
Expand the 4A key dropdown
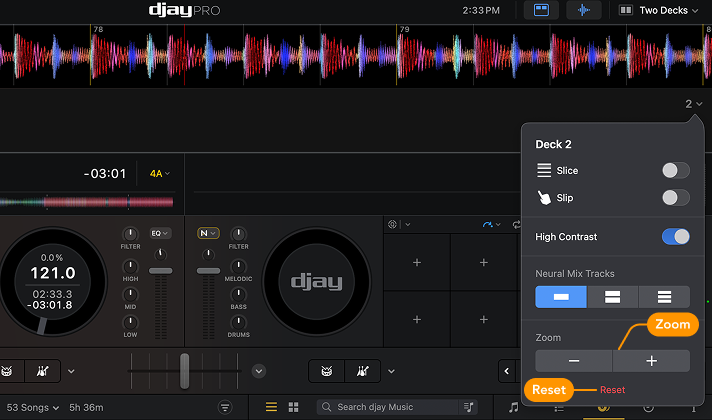coord(160,173)
